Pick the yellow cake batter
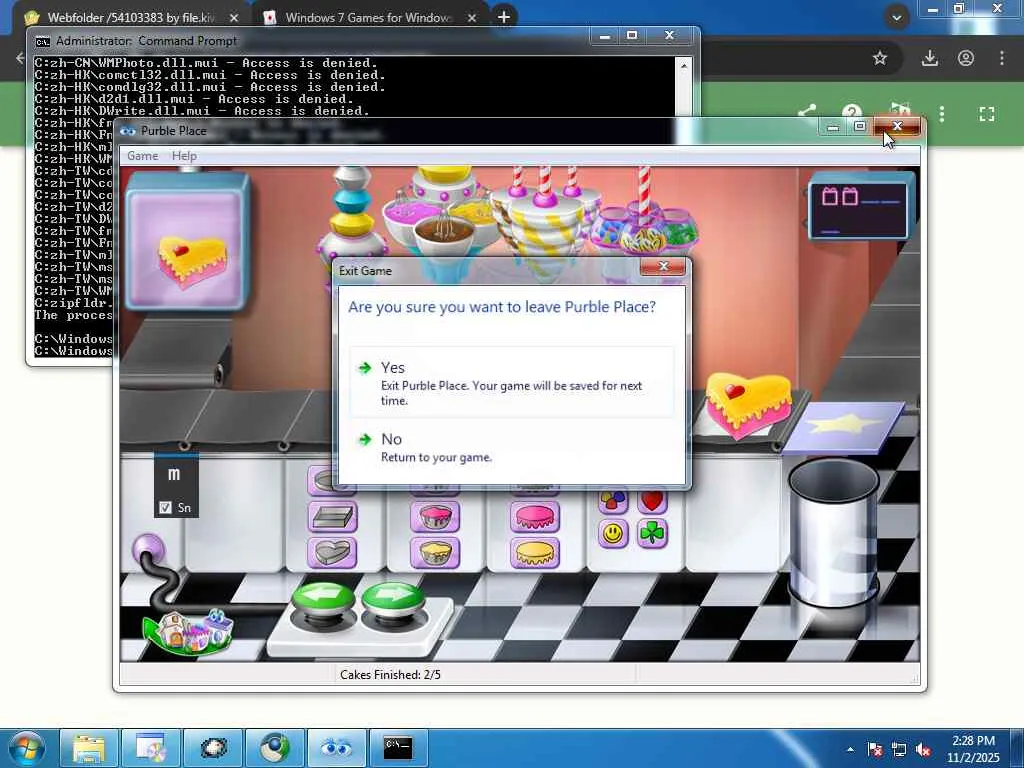 (435, 552)
